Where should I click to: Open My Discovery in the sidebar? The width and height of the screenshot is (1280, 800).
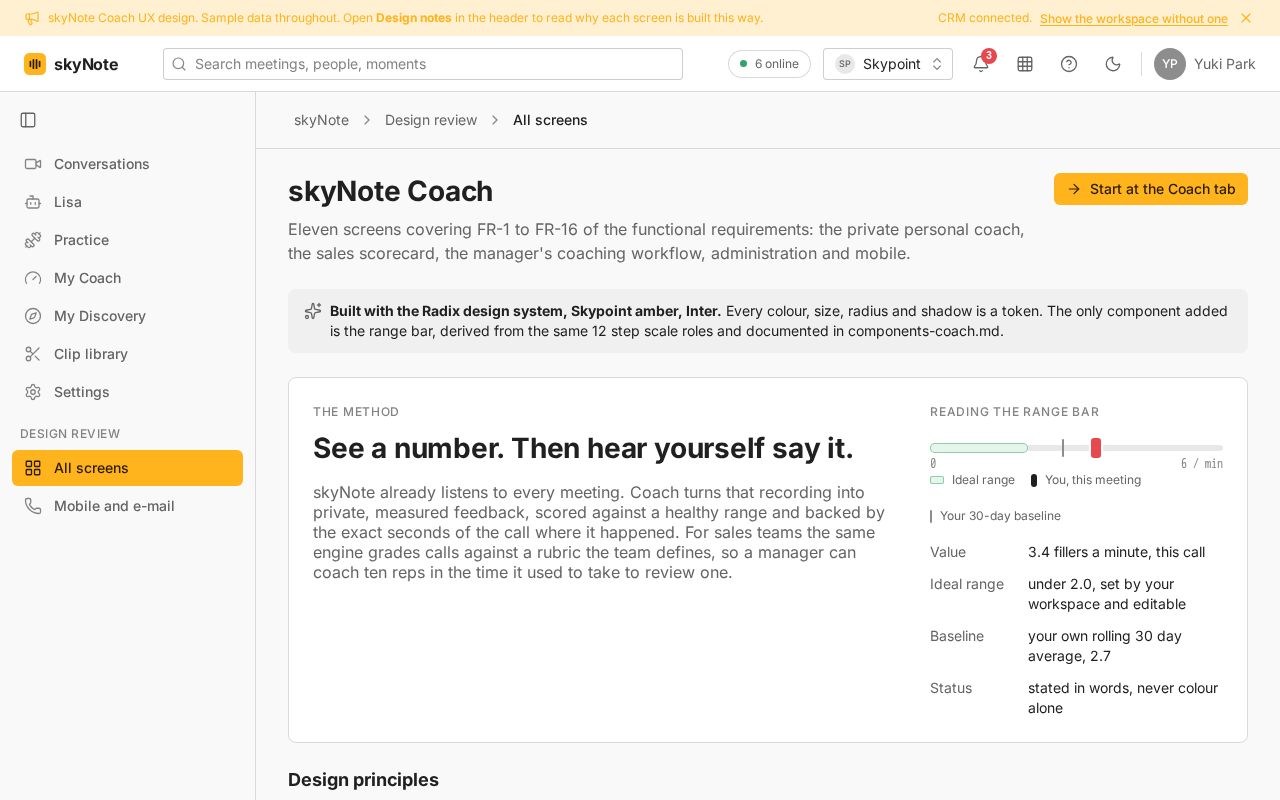[127, 316]
